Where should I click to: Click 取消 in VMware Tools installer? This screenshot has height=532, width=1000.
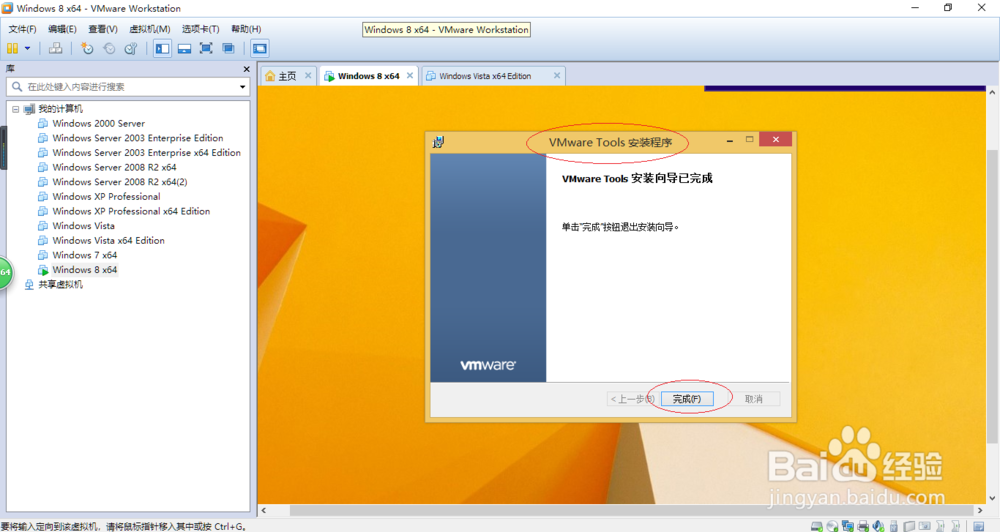pyautogui.click(x=754, y=399)
